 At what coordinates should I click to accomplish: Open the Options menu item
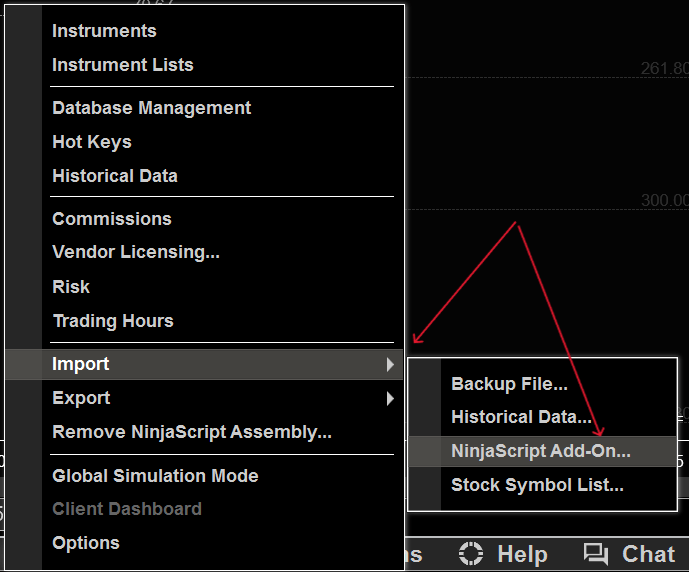[86, 543]
